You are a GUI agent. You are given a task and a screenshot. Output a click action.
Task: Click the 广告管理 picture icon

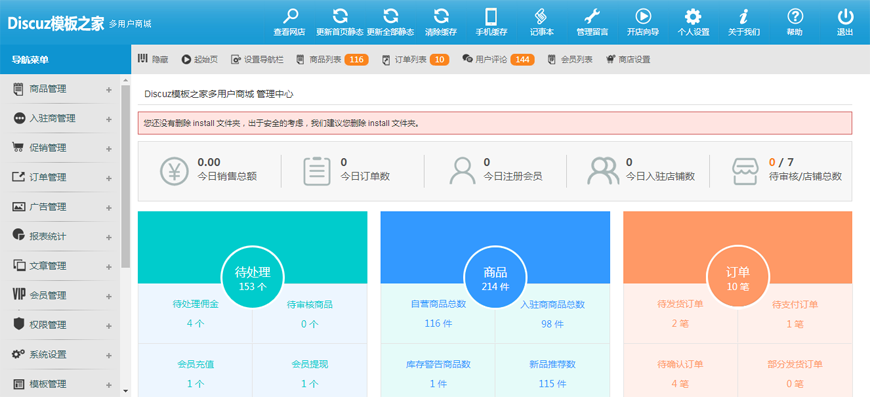tap(18, 206)
